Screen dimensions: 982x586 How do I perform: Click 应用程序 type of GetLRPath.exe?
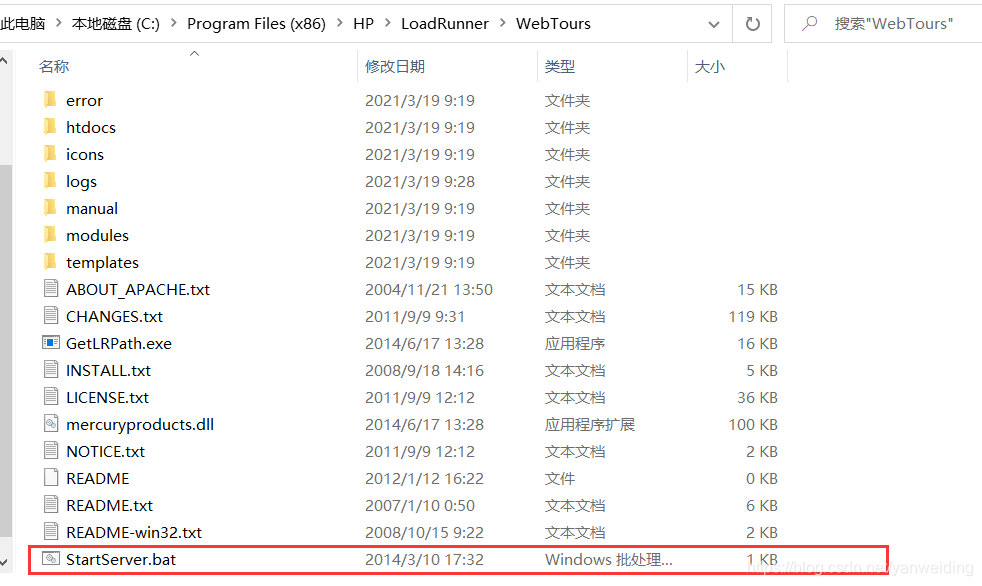pos(574,343)
